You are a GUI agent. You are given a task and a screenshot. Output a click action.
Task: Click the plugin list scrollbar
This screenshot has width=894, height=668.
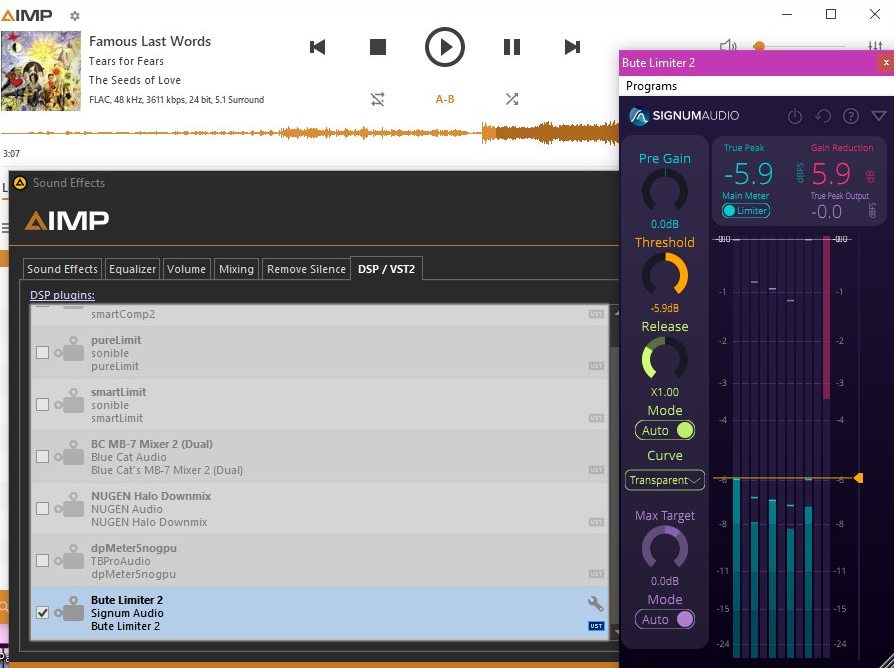coord(615,472)
